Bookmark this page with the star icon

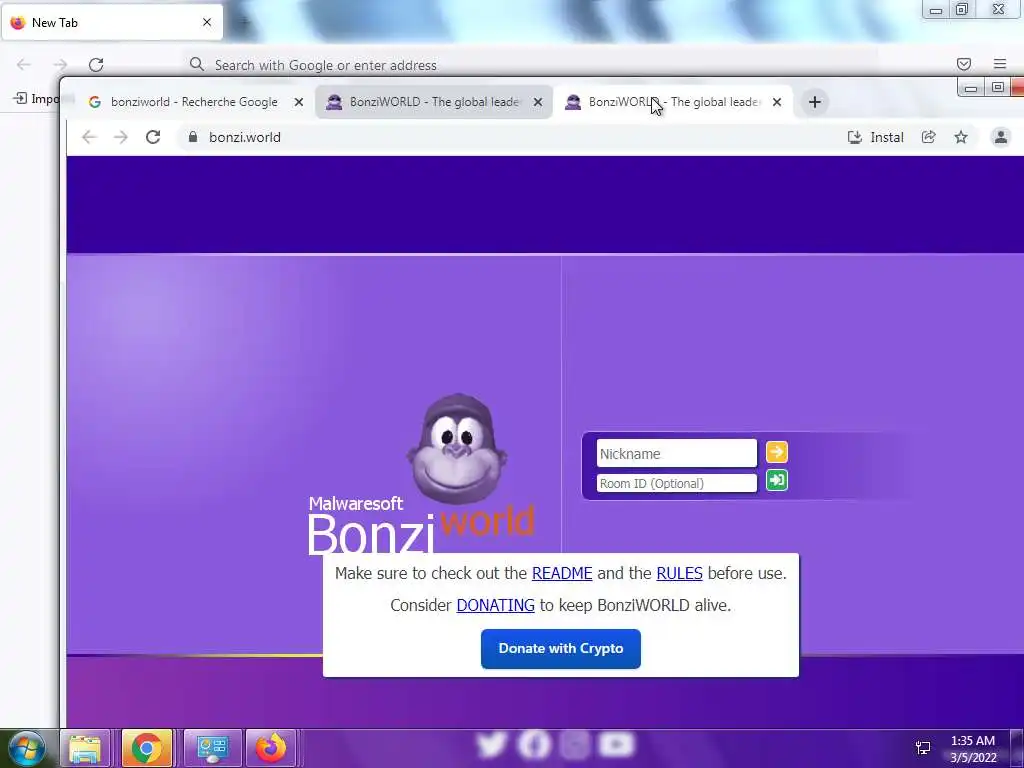[961, 137]
